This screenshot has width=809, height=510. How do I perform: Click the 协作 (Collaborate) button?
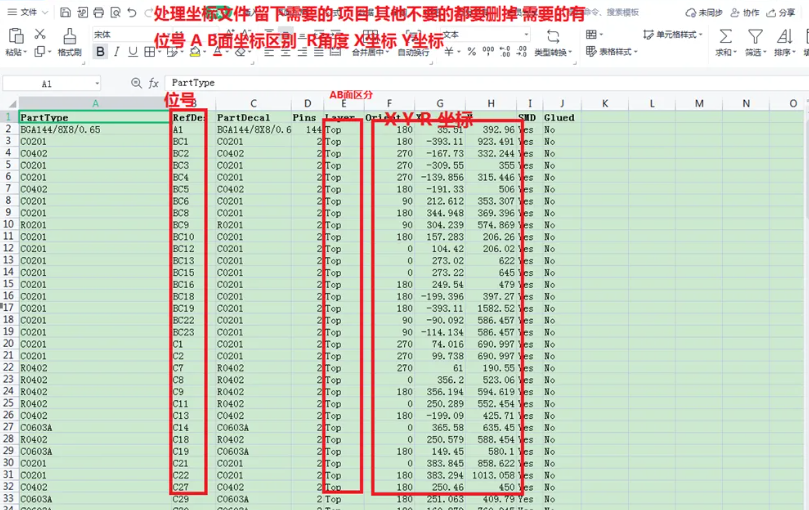(x=741, y=13)
